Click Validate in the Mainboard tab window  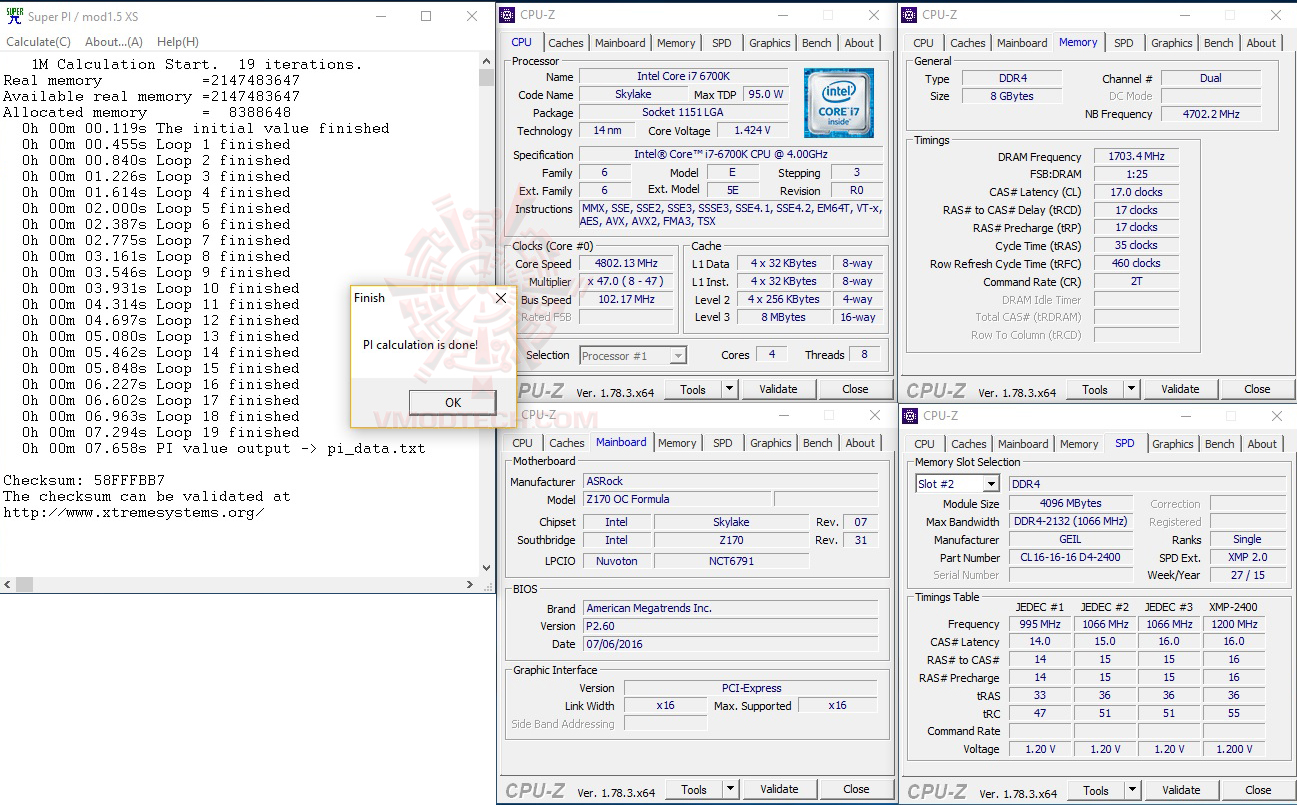tap(779, 789)
